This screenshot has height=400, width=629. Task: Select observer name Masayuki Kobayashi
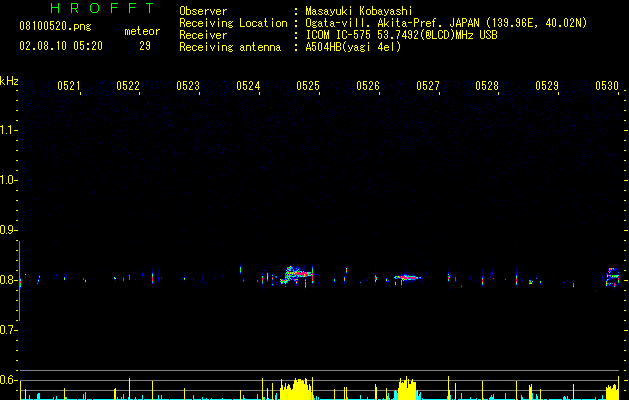359,11
